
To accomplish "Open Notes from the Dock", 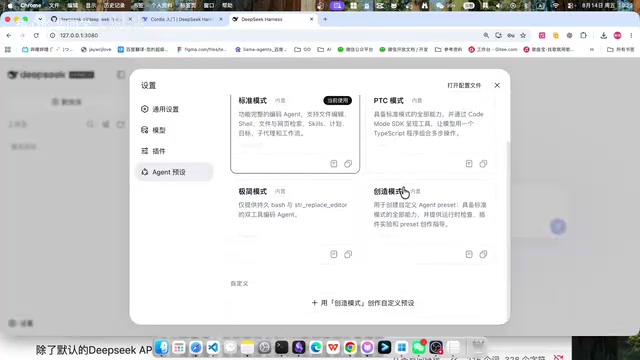I will pos(247,348).
